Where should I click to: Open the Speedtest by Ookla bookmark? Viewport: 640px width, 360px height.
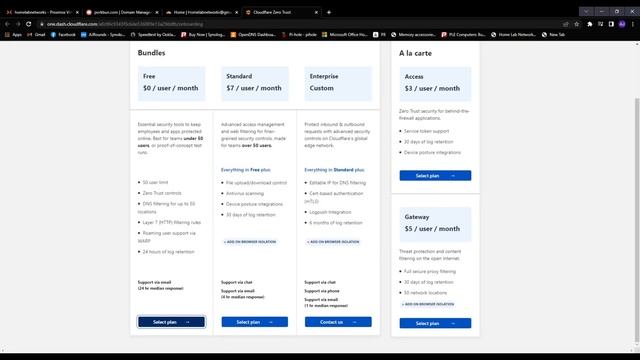click(x=153, y=35)
